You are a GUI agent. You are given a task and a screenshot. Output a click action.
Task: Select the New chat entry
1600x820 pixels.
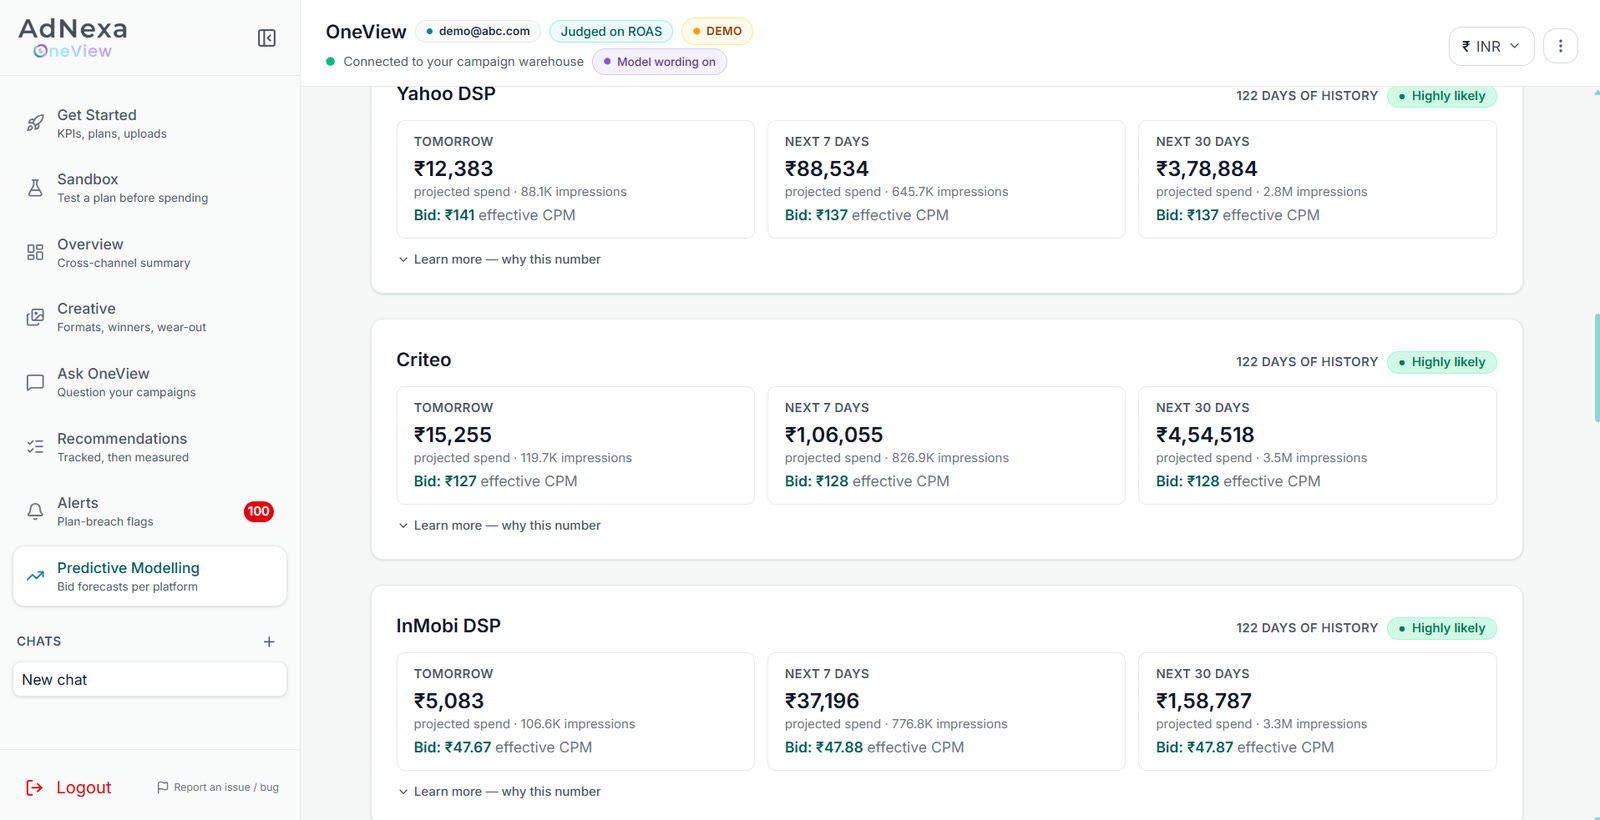(150, 680)
